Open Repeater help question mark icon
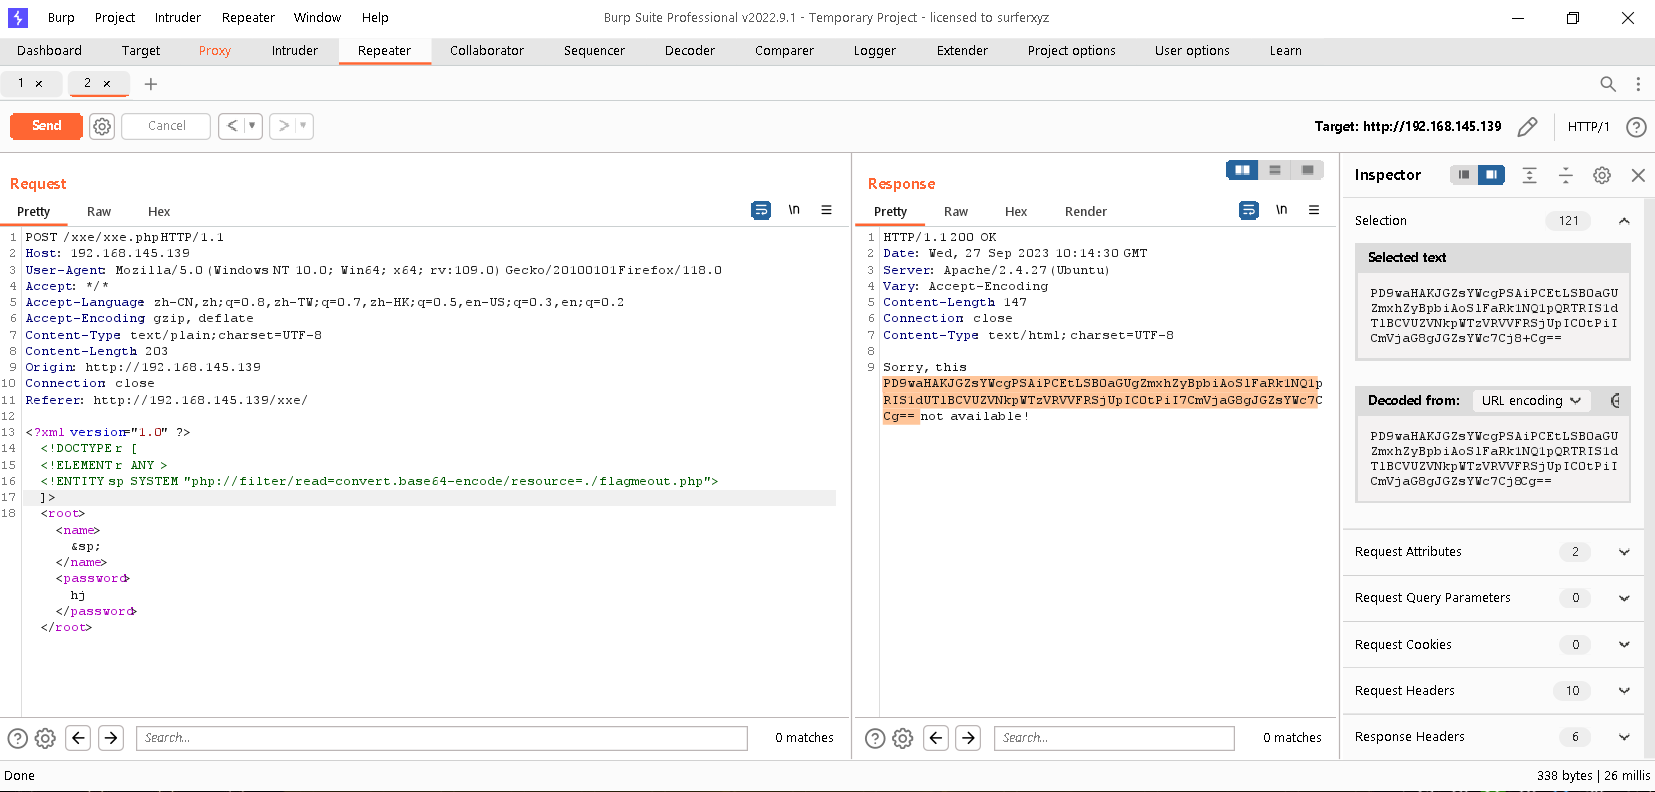1655x792 pixels. [1636, 127]
